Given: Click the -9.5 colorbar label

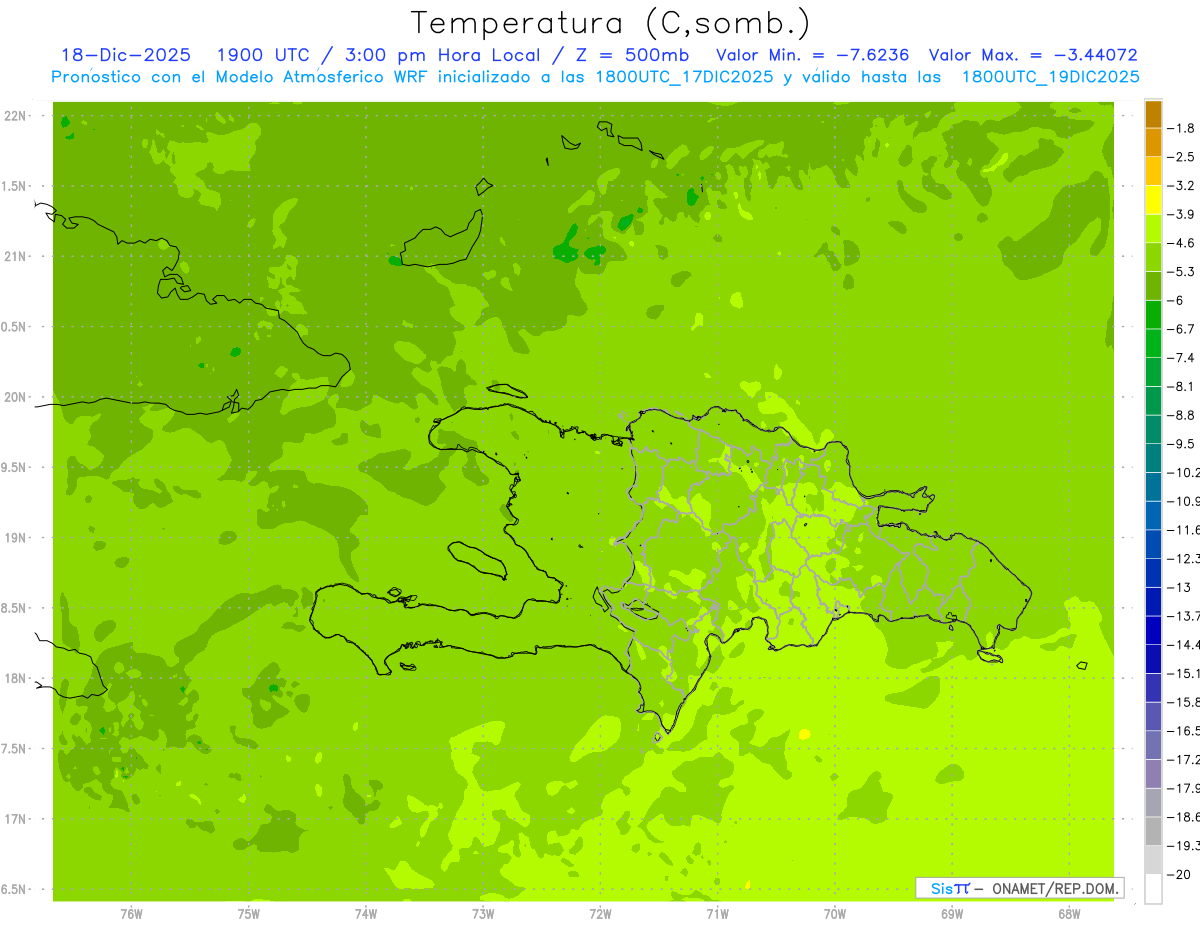Looking at the screenshot, I should click(x=1182, y=444).
